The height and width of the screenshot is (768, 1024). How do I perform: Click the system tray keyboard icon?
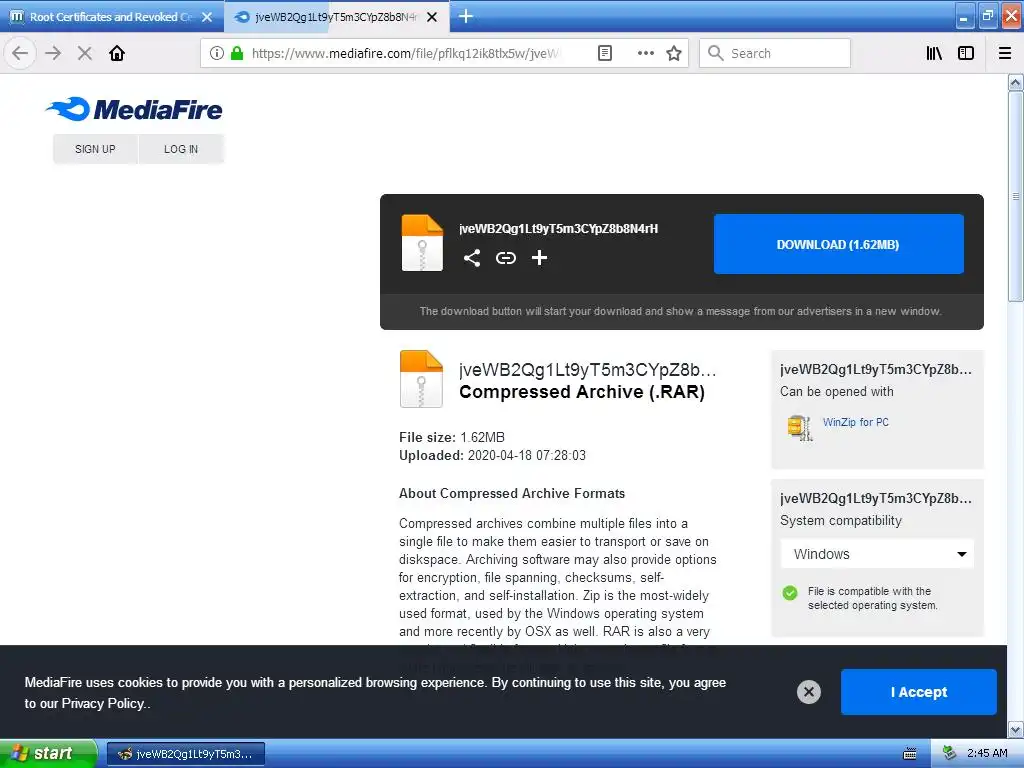910,754
